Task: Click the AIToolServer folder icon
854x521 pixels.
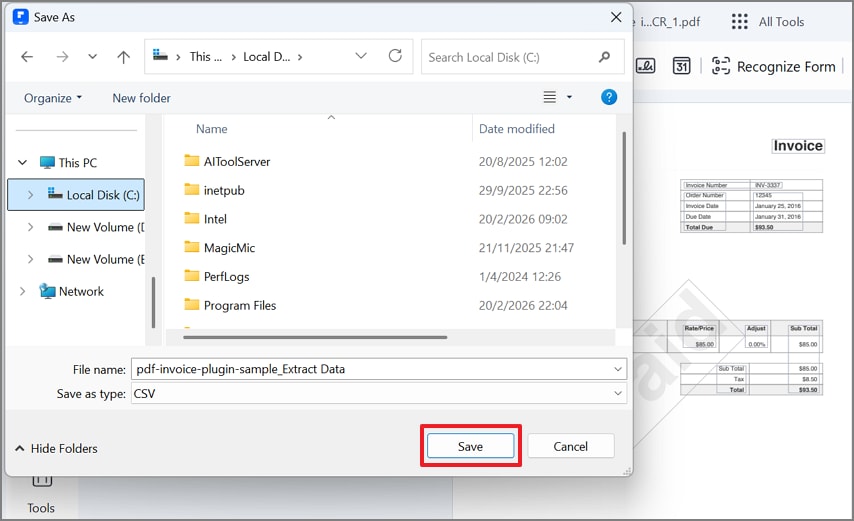Action: click(191, 161)
